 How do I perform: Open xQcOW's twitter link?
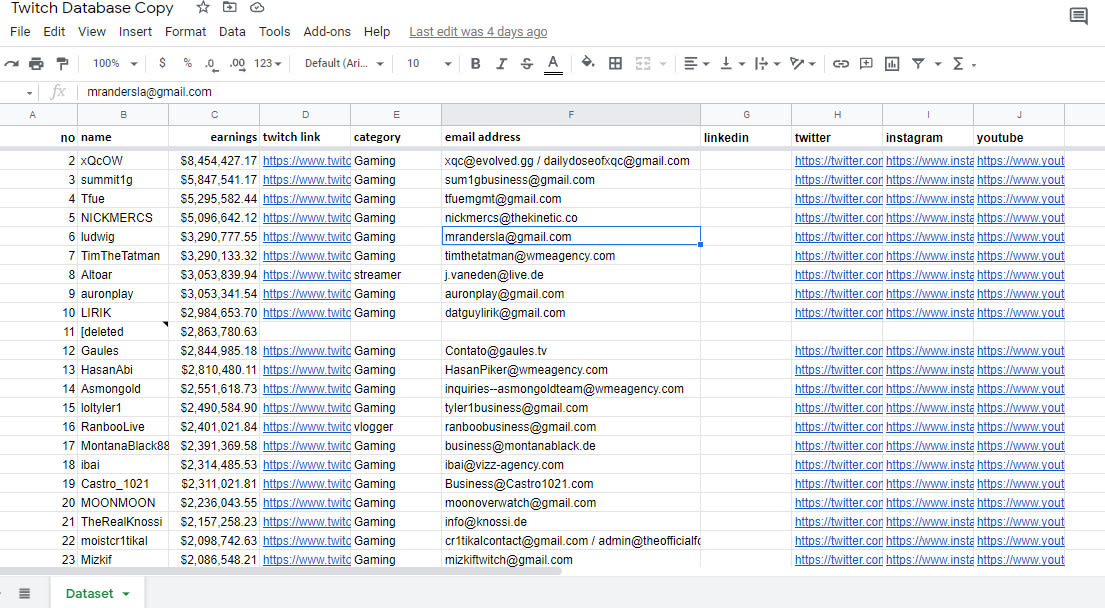point(836,160)
